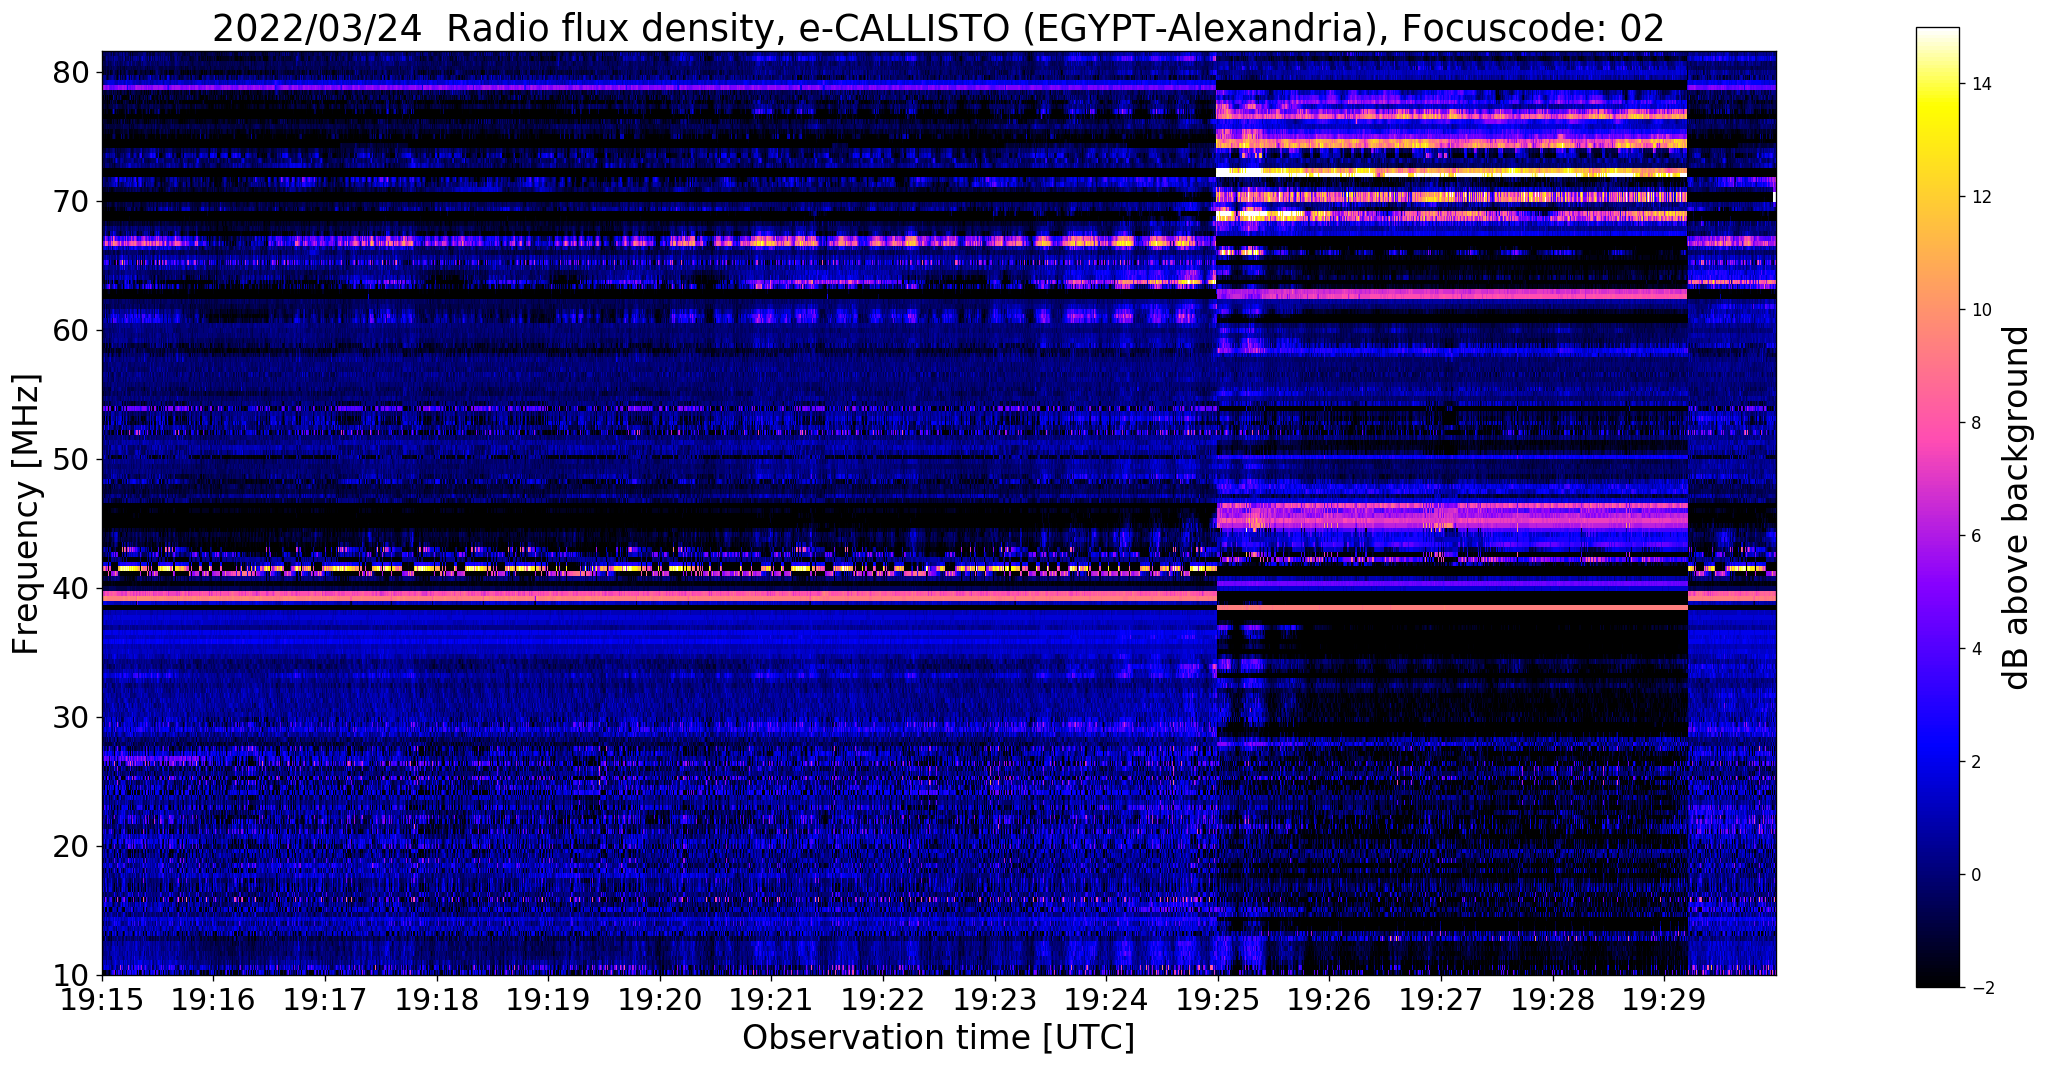Click the 19:25 time tick label

(1218, 999)
